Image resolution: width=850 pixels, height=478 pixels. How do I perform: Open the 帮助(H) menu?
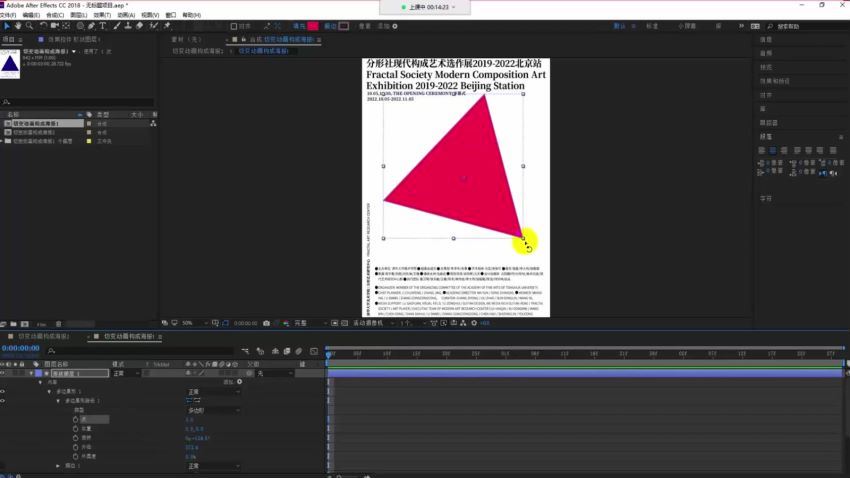point(191,15)
